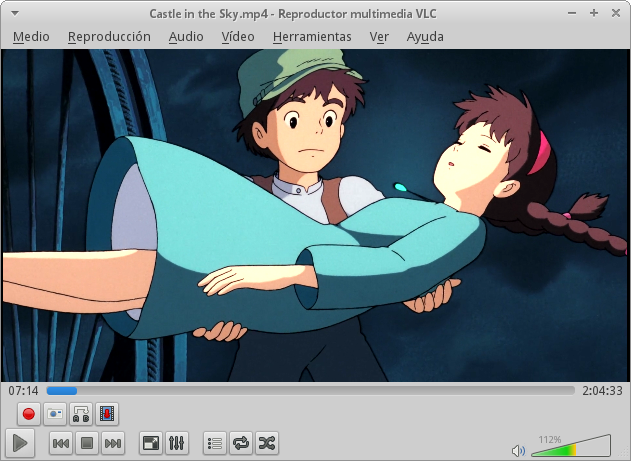
Task: Toggle the loop repeat mode
Action: [241, 443]
